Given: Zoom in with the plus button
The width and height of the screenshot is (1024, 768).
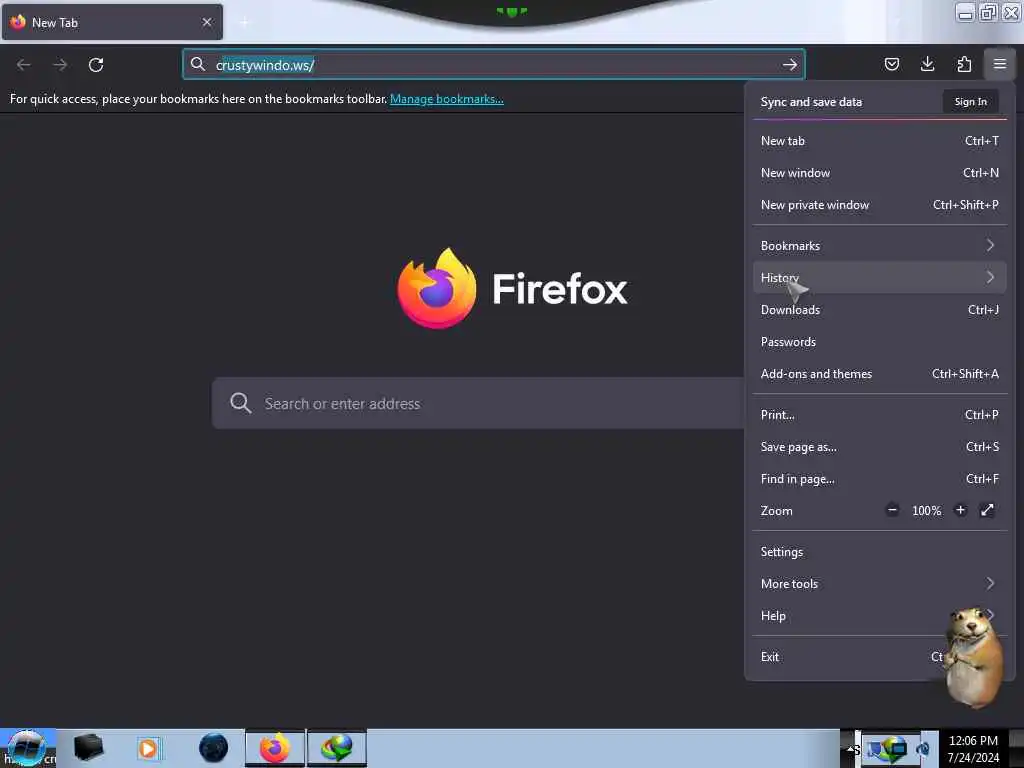Looking at the screenshot, I should coord(960,510).
